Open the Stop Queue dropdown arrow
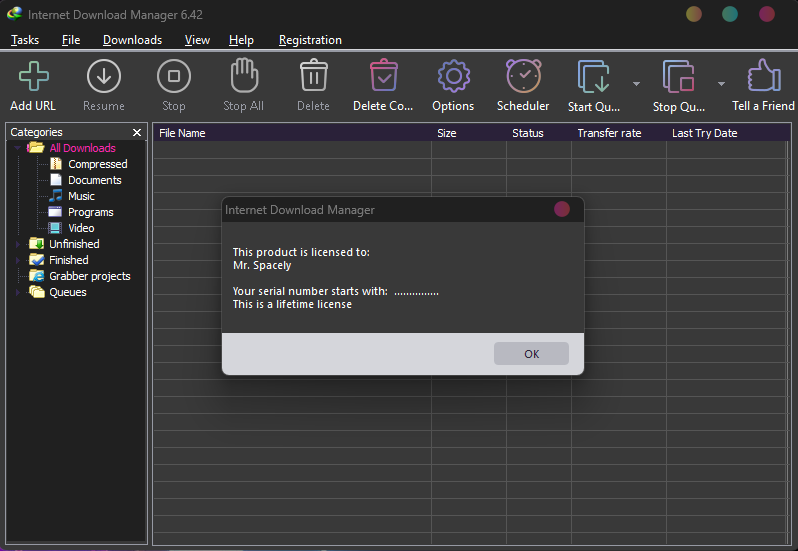The width and height of the screenshot is (798, 551). pos(721,83)
